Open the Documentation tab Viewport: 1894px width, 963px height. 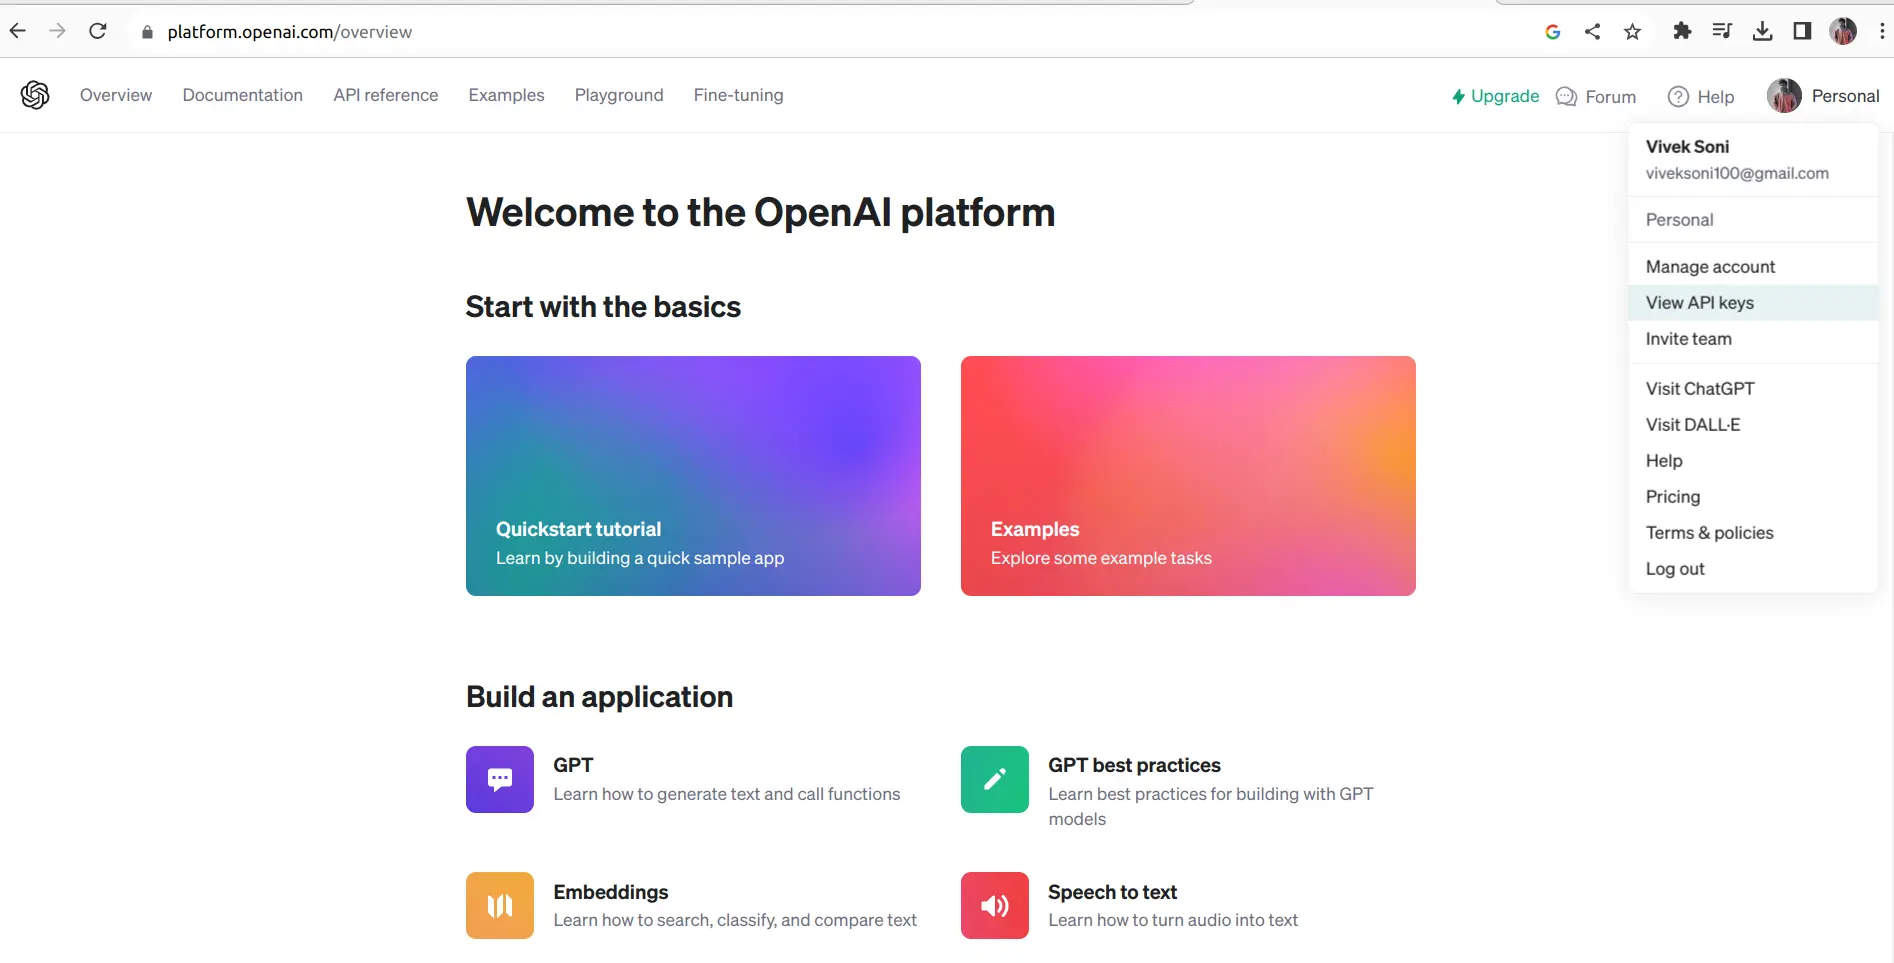coord(243,95)
